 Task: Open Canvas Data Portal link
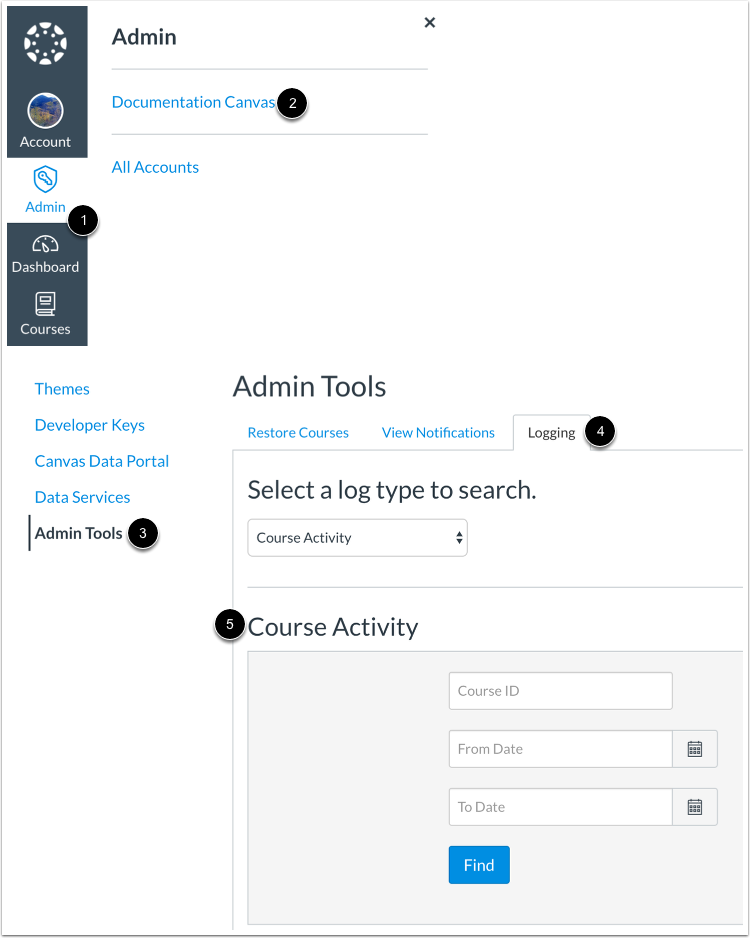pos(102,461)
